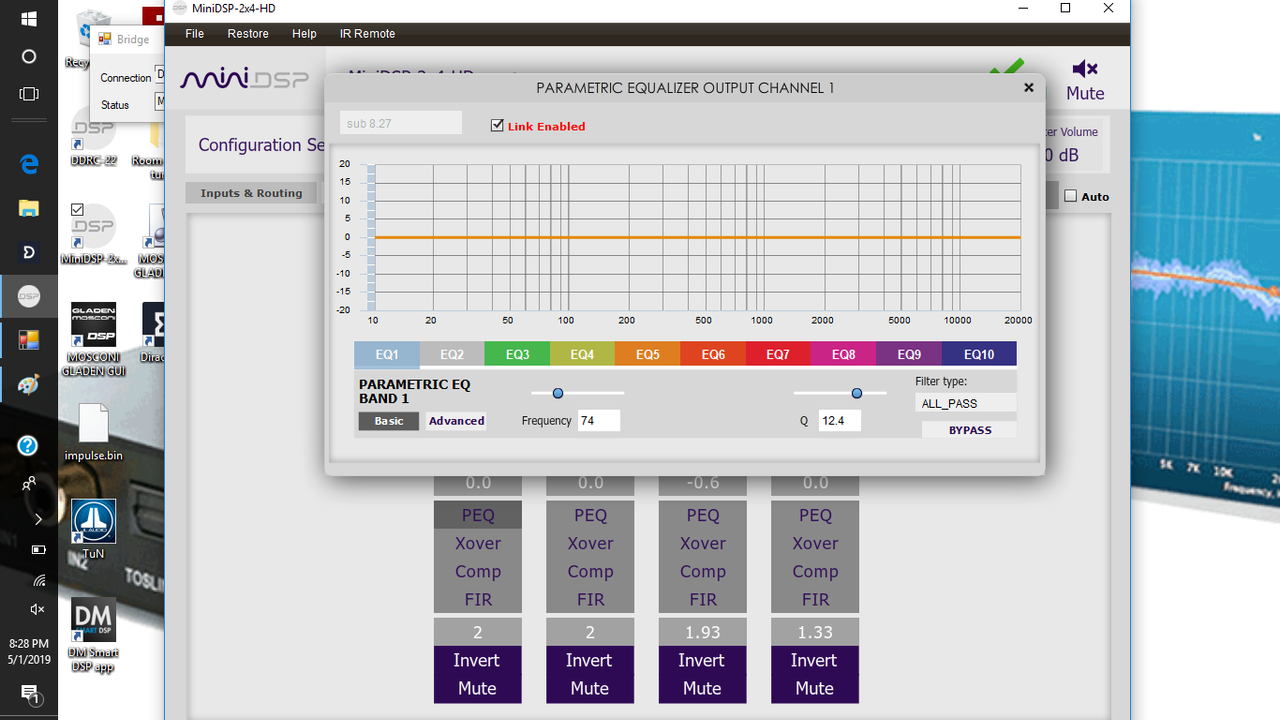
Task: Open the DDRC-22 desktop shortcut
Action: point(93,136)
